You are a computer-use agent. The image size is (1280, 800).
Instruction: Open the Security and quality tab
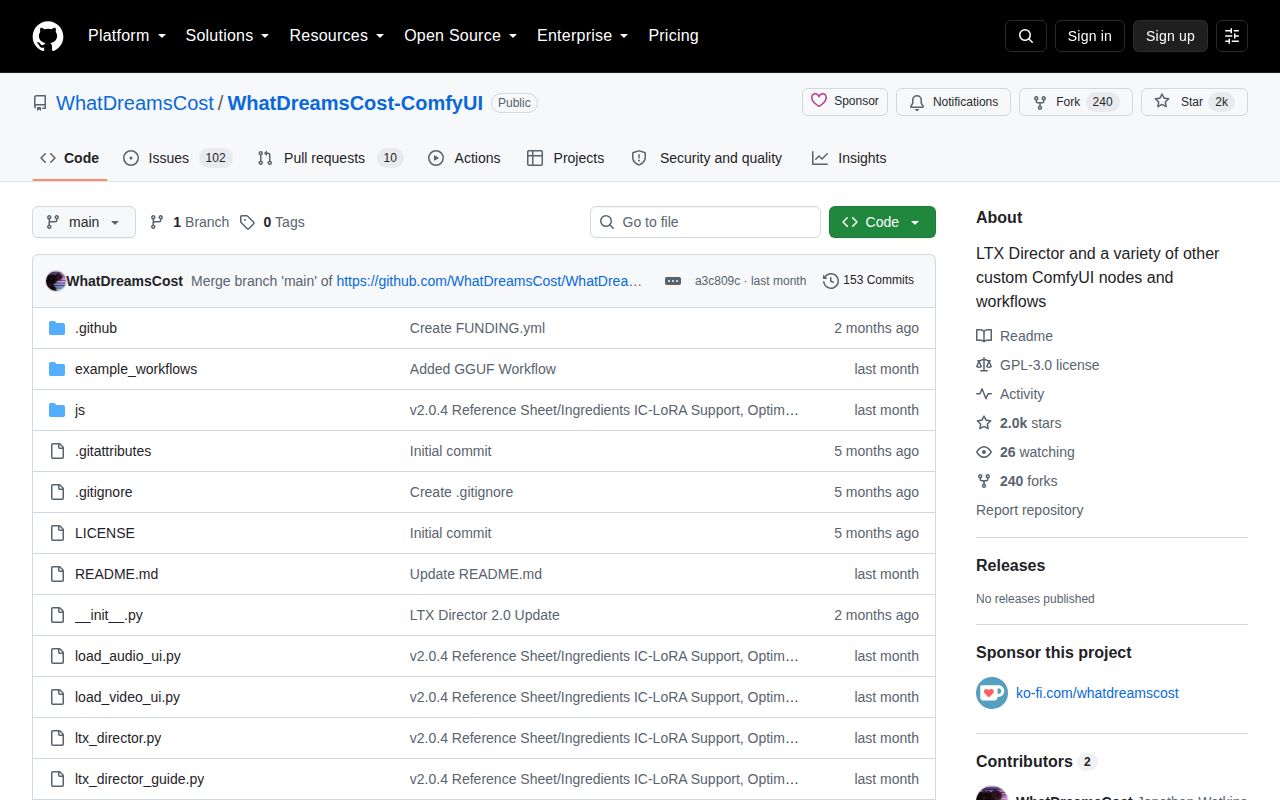pyautogui.click(x=707, y=158)
